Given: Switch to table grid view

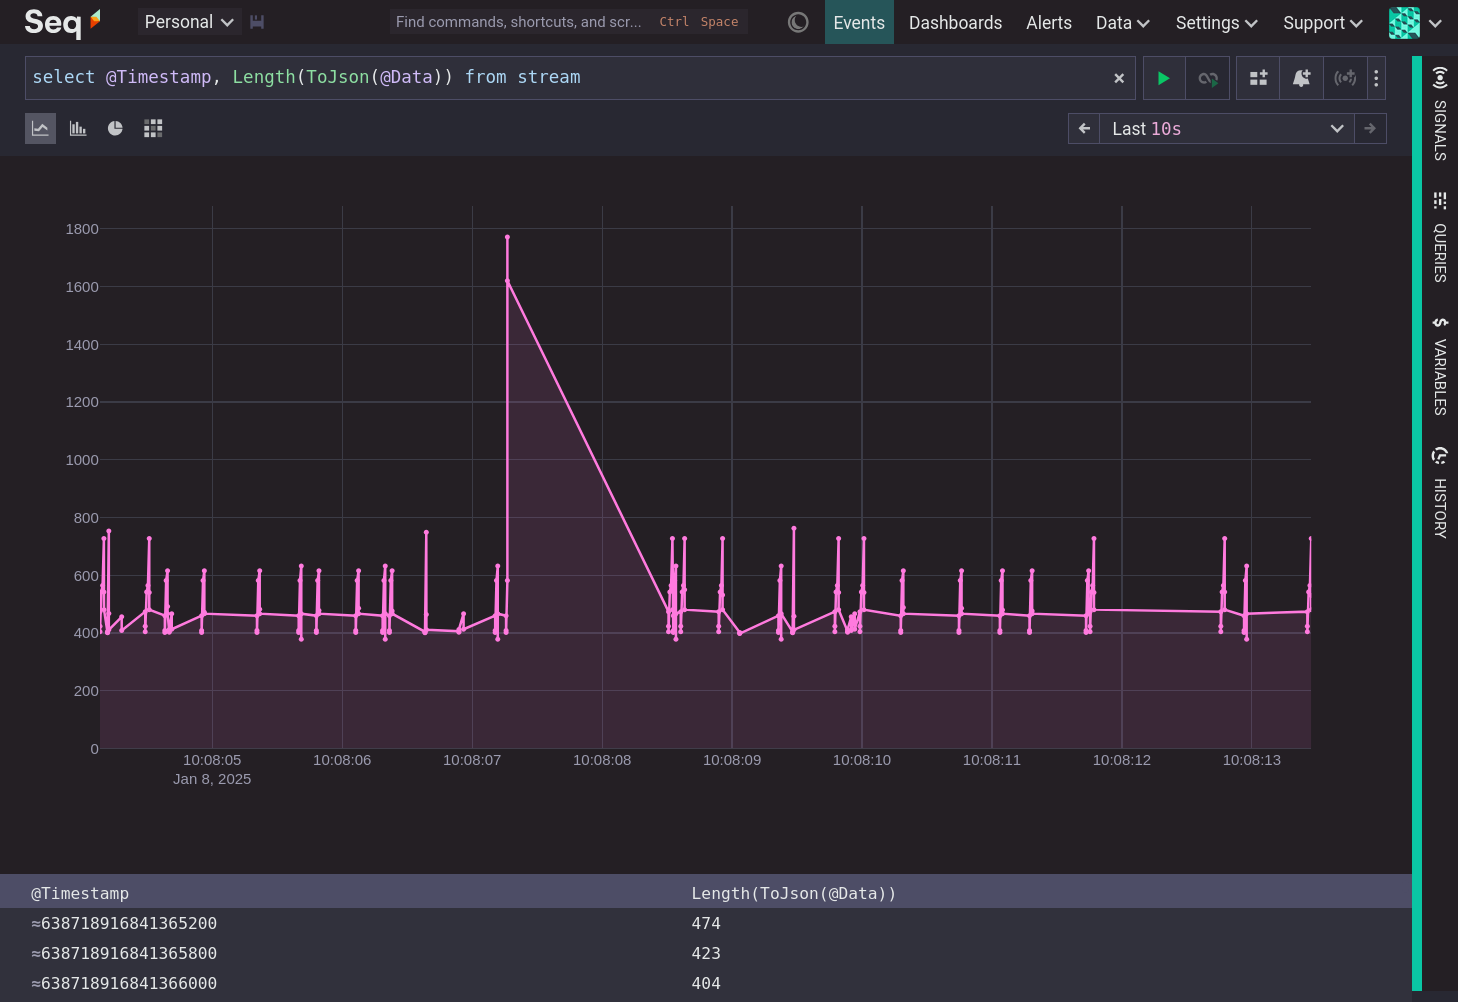Looking at the screenshot, I should (x=153, y=128).
